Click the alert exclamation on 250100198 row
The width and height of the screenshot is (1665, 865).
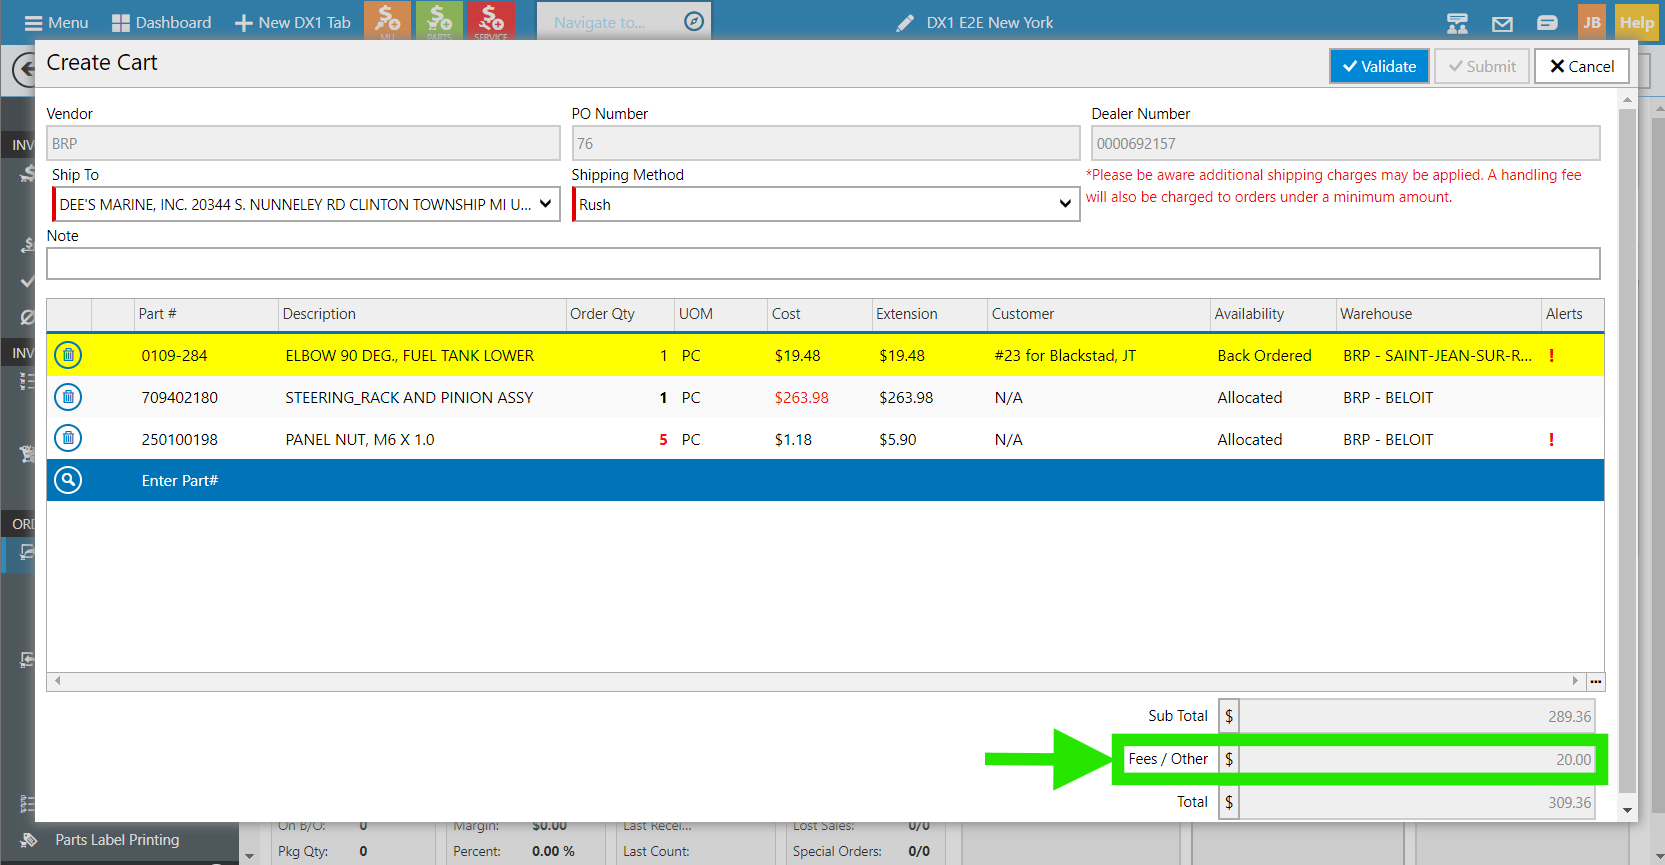[1551, 439]
